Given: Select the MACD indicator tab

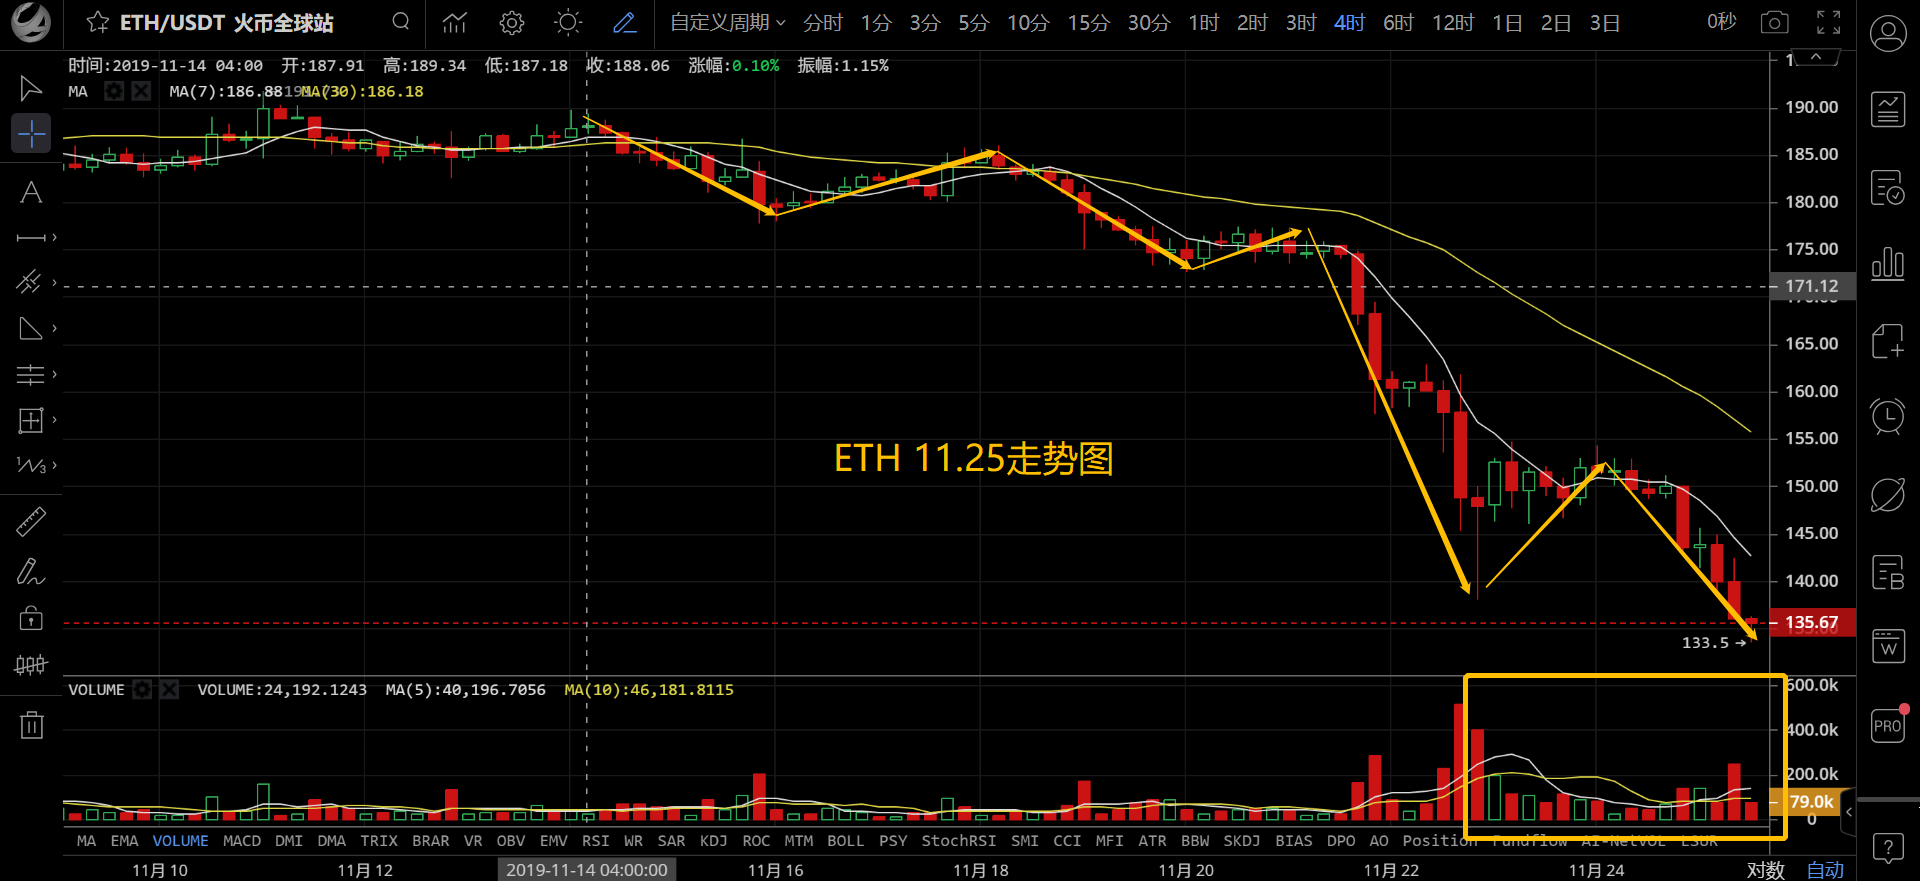Looking at the screenshot, I should point(241,841).
